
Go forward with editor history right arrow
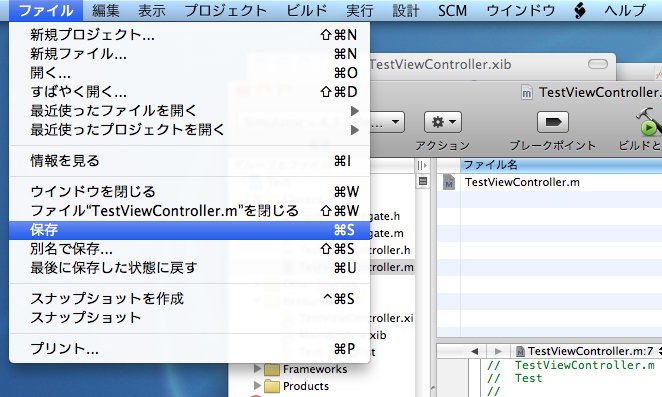[x=498, y=351]
